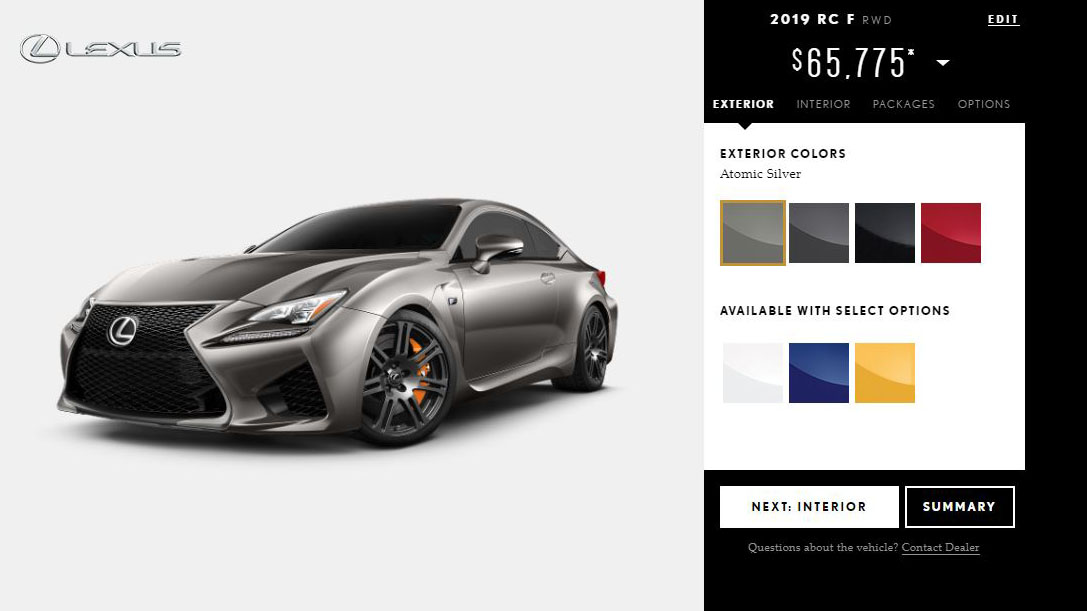
Task: Click the $65,775 price text
Action: (x=853, y=63)
